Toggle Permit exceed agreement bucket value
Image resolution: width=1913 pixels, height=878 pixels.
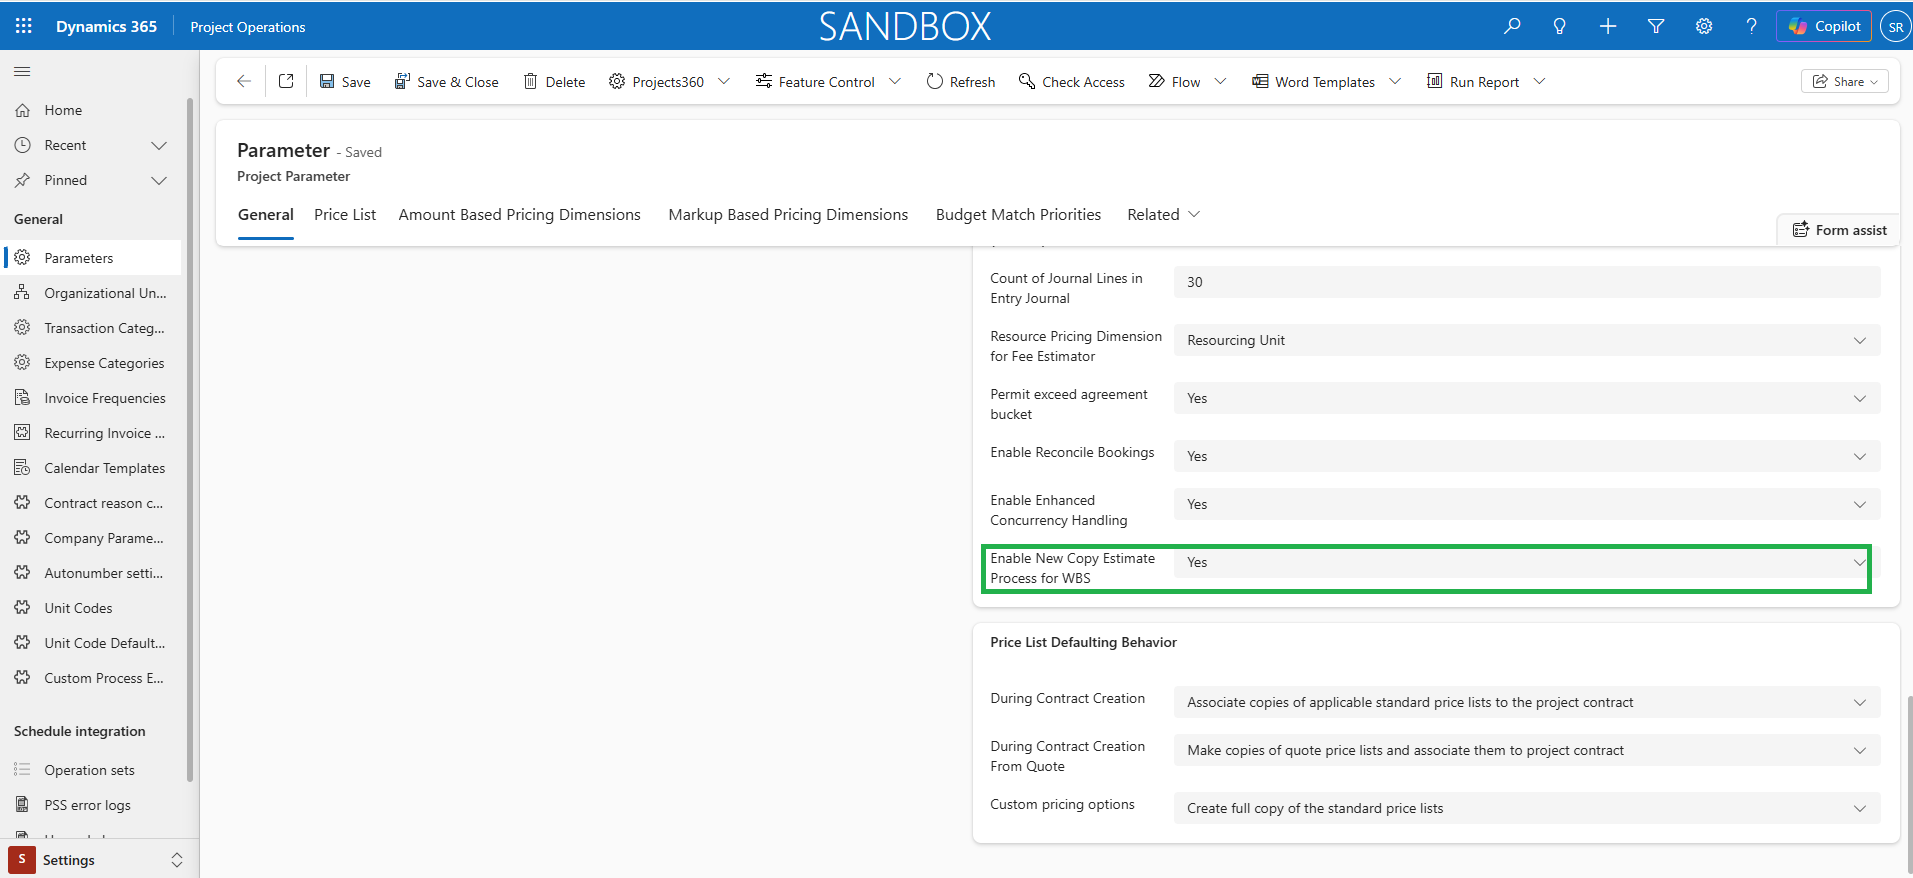click(1526, 398)
